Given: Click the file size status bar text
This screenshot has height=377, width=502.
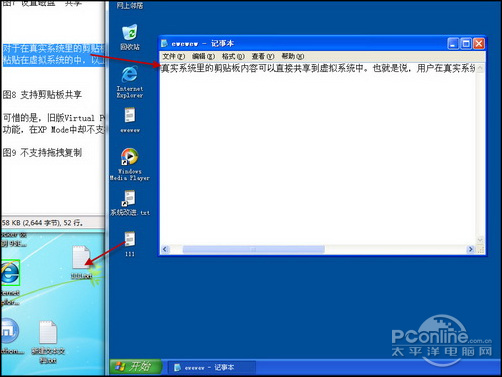Looking at the screenshot, I should (x=42, y=223).
